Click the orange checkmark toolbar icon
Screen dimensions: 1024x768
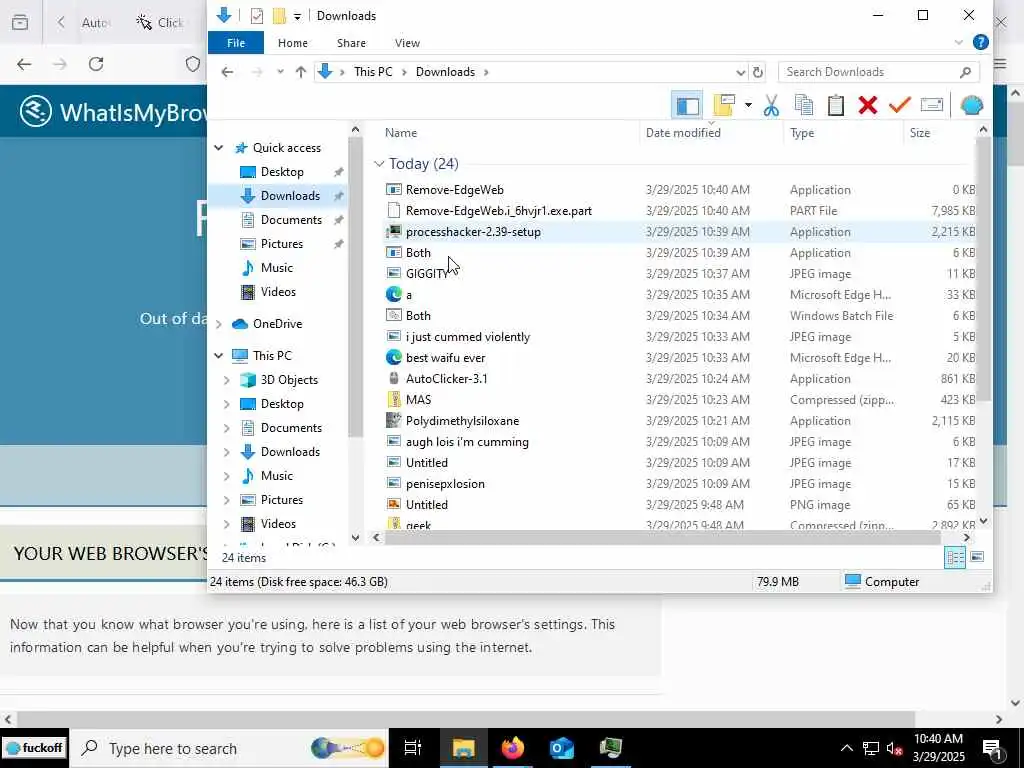pos(900,105)
